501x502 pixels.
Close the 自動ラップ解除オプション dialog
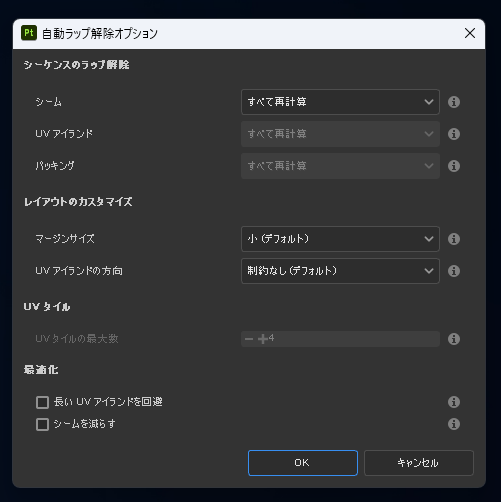[x=470, y=33]
